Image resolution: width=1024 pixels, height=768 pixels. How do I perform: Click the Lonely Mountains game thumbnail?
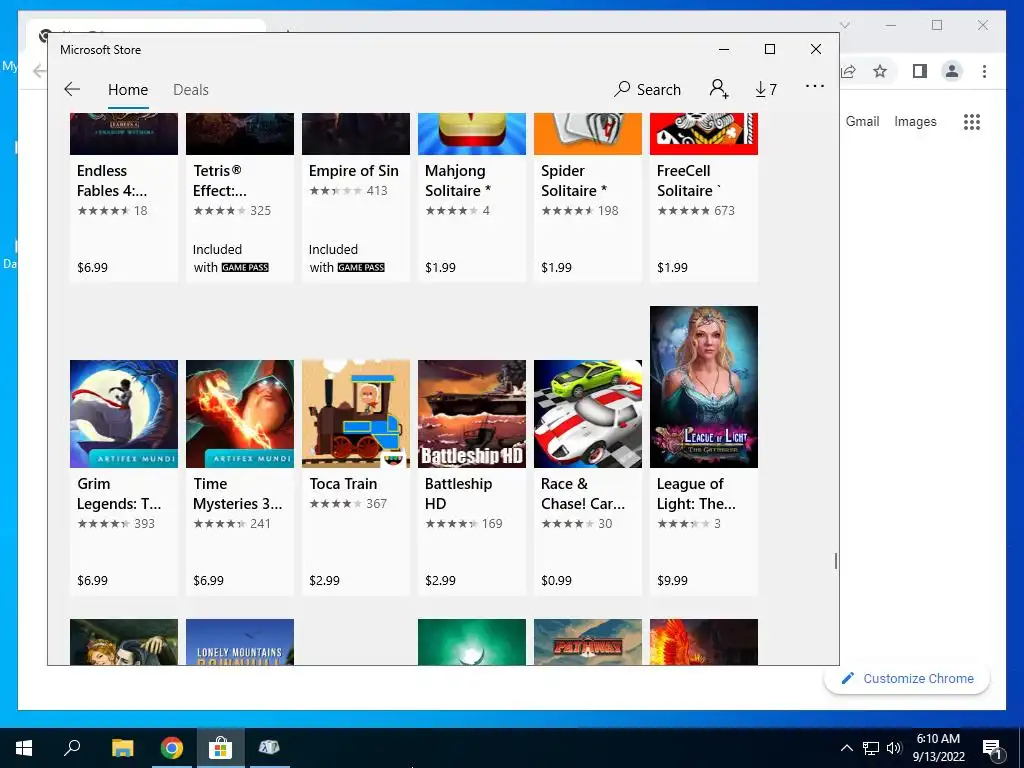(240, 642)
